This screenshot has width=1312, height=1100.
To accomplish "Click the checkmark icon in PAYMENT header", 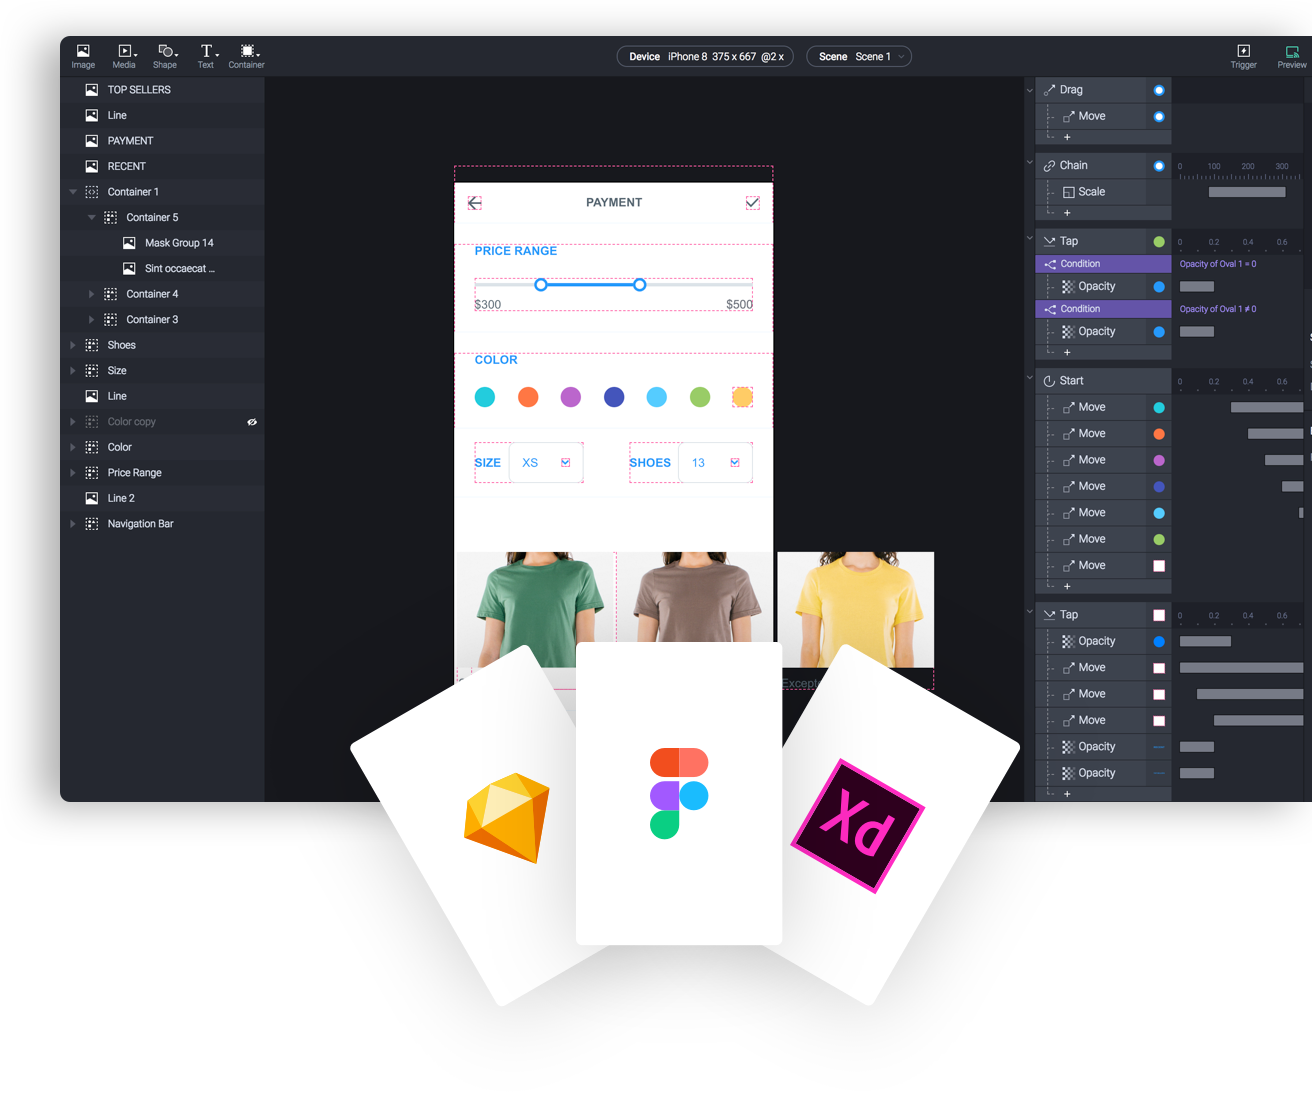I will 753,203.
